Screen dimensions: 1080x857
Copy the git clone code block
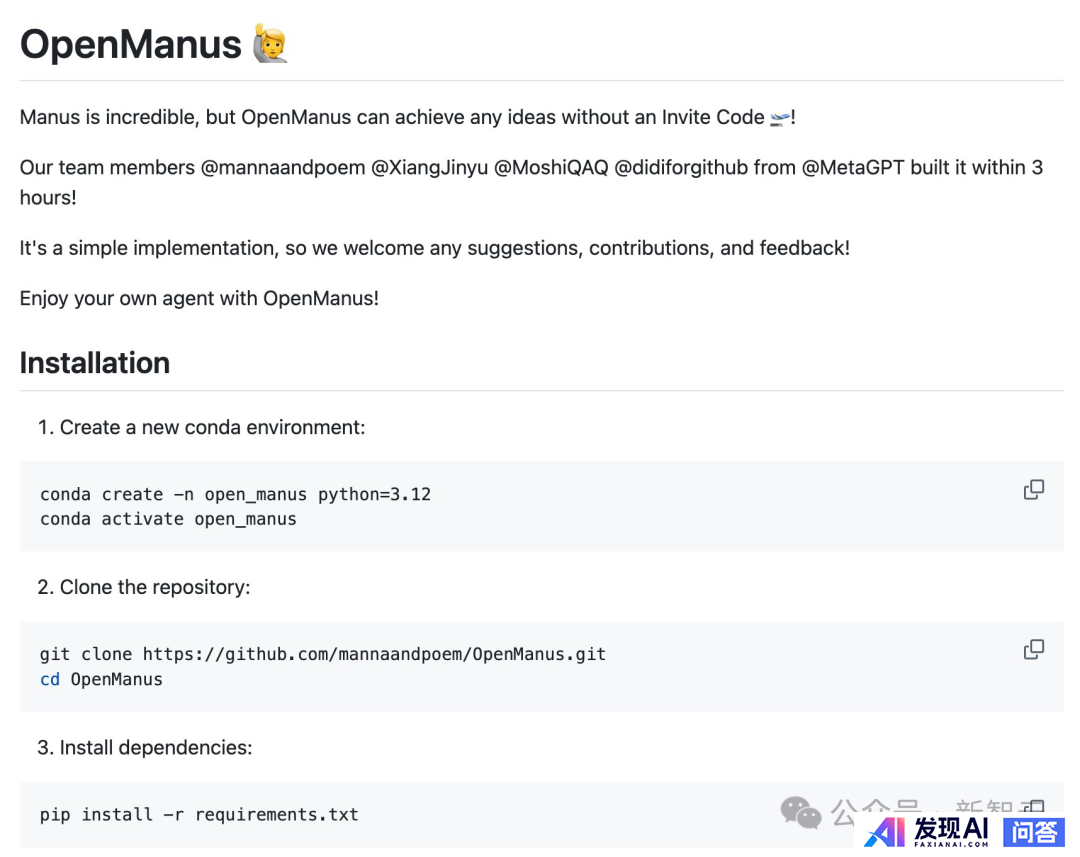(x=1033, y=650)
